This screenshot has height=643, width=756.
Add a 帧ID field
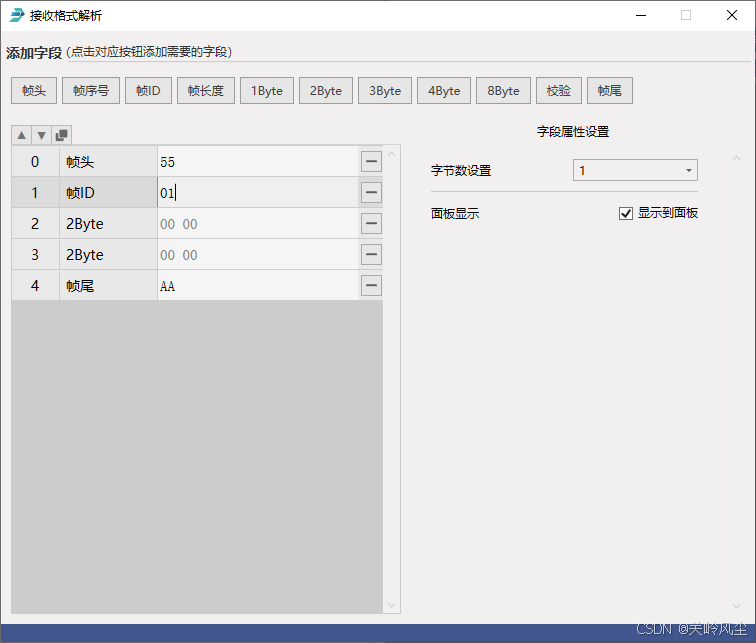[x=148, y=91]
